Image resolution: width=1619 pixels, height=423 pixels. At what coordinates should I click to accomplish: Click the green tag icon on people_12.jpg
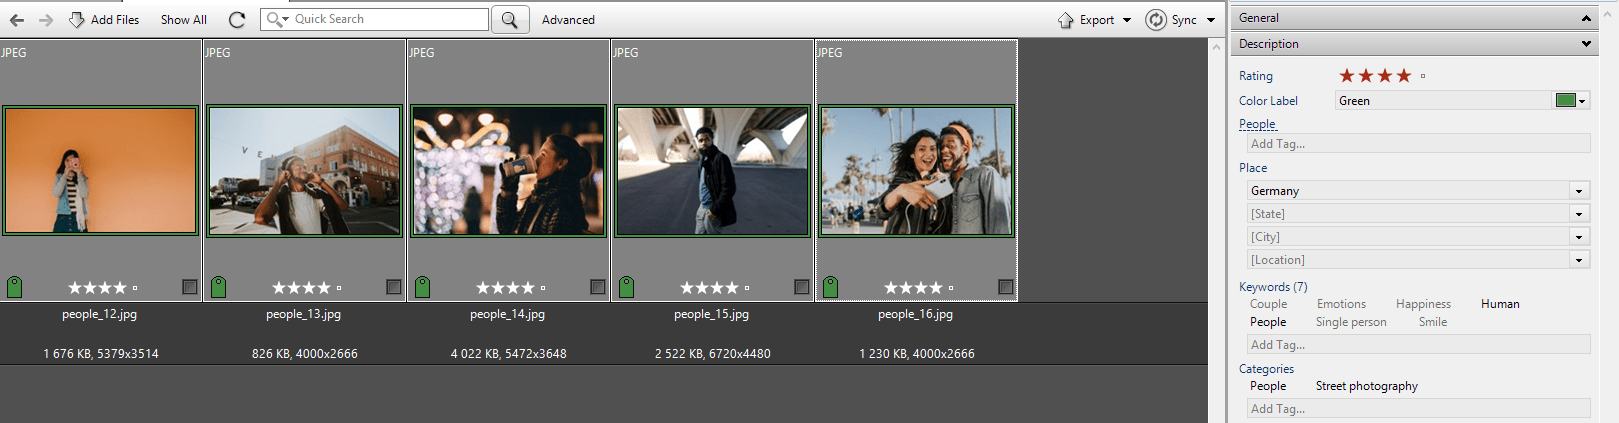point(14,288)
